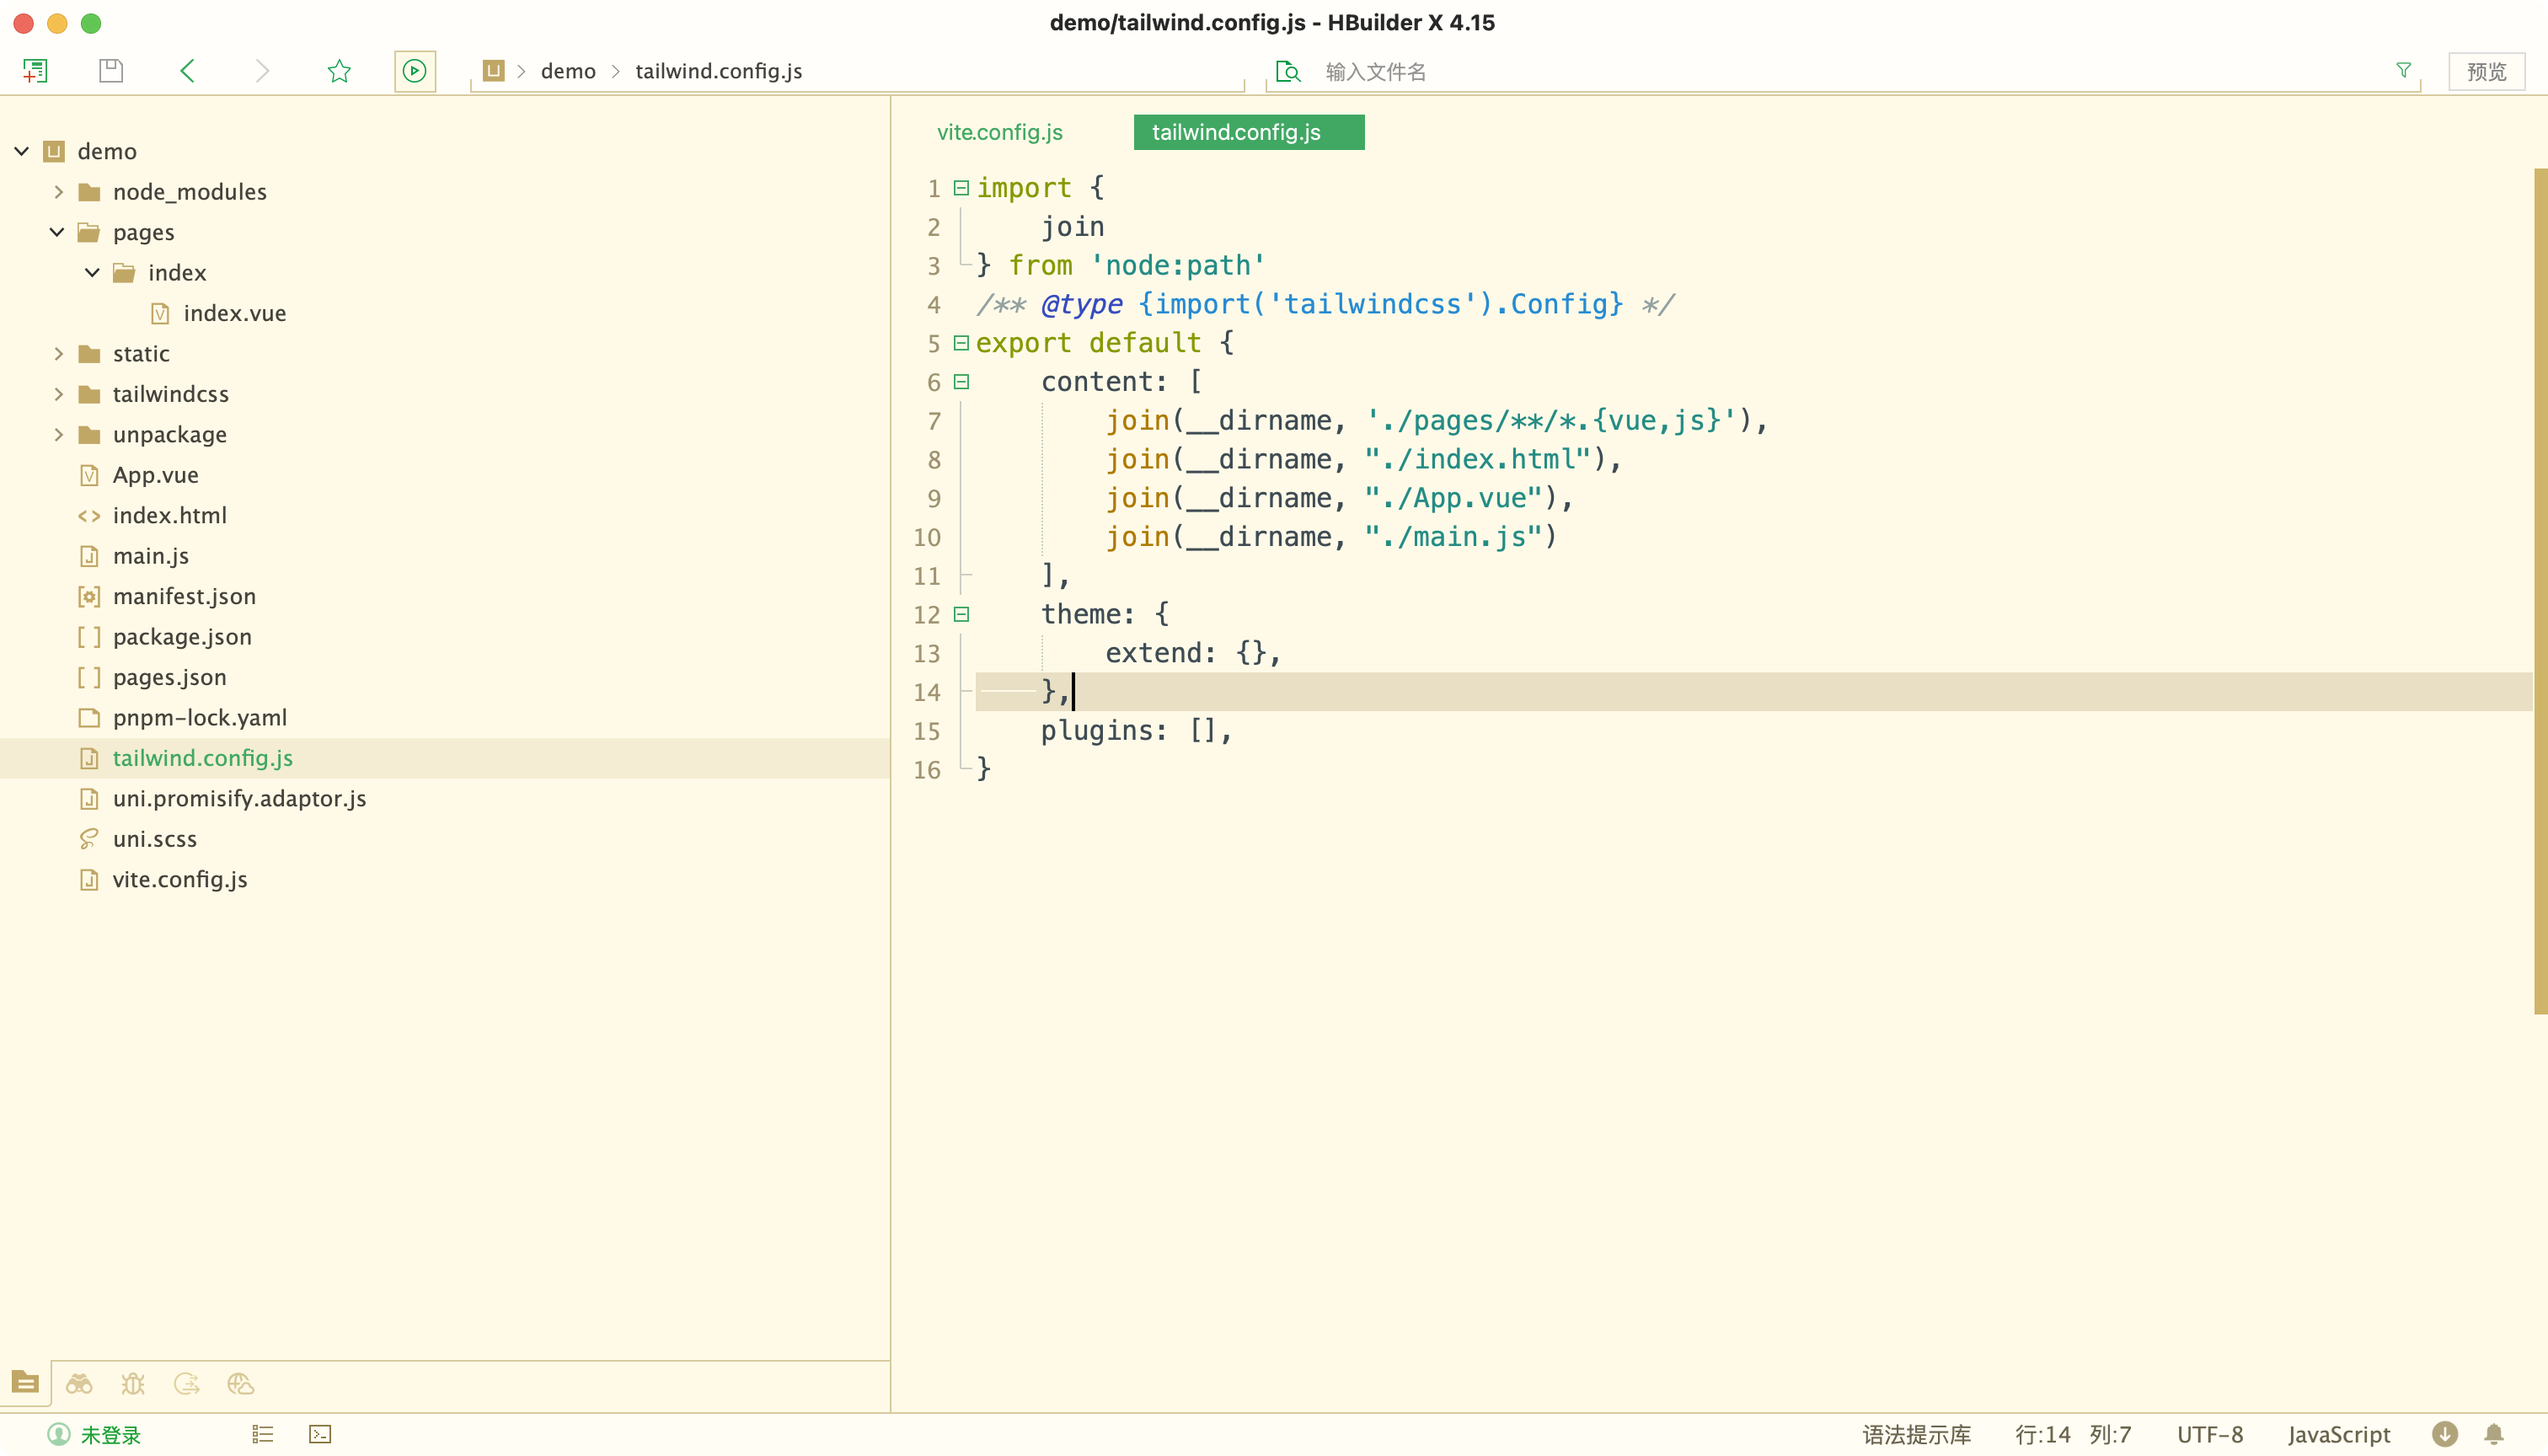Change the UTF-8 encoding setting
This screenshot has height=1456, width=2548.
[2210, 1435]
